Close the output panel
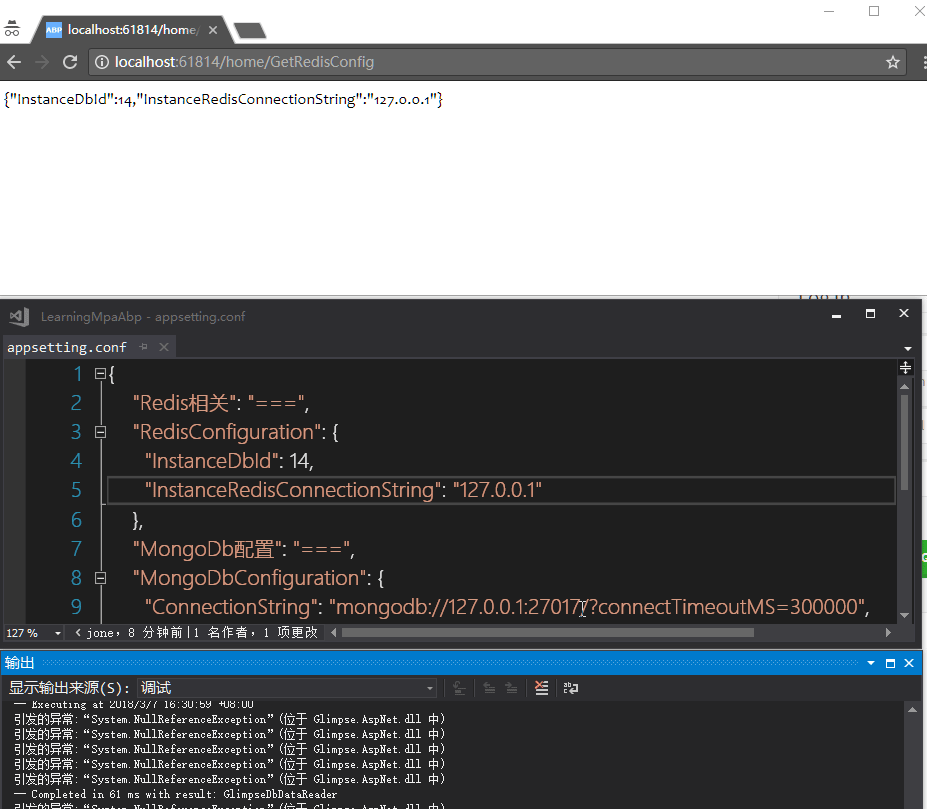The height and width of the screenshot is (809, 927). (x=909, y=664)
